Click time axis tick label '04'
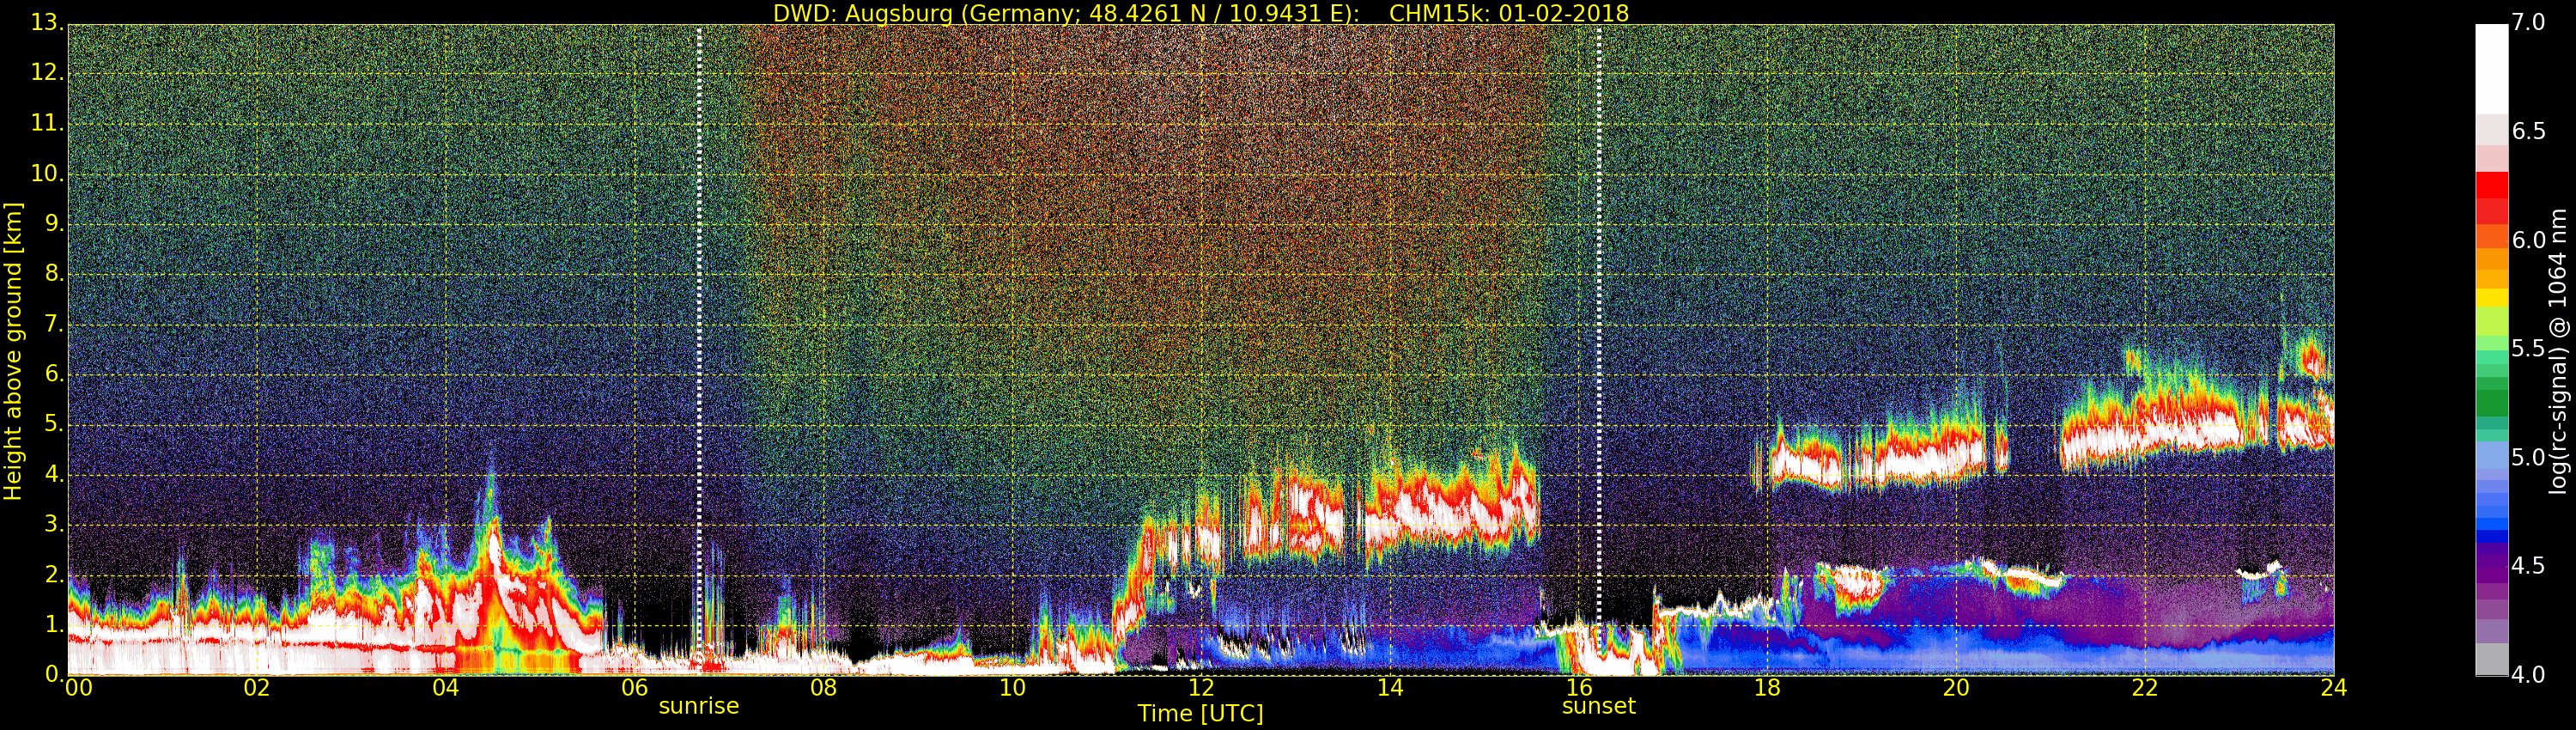Image resolution: width=2576 pixels, height=730 pixels. [446, 688]
